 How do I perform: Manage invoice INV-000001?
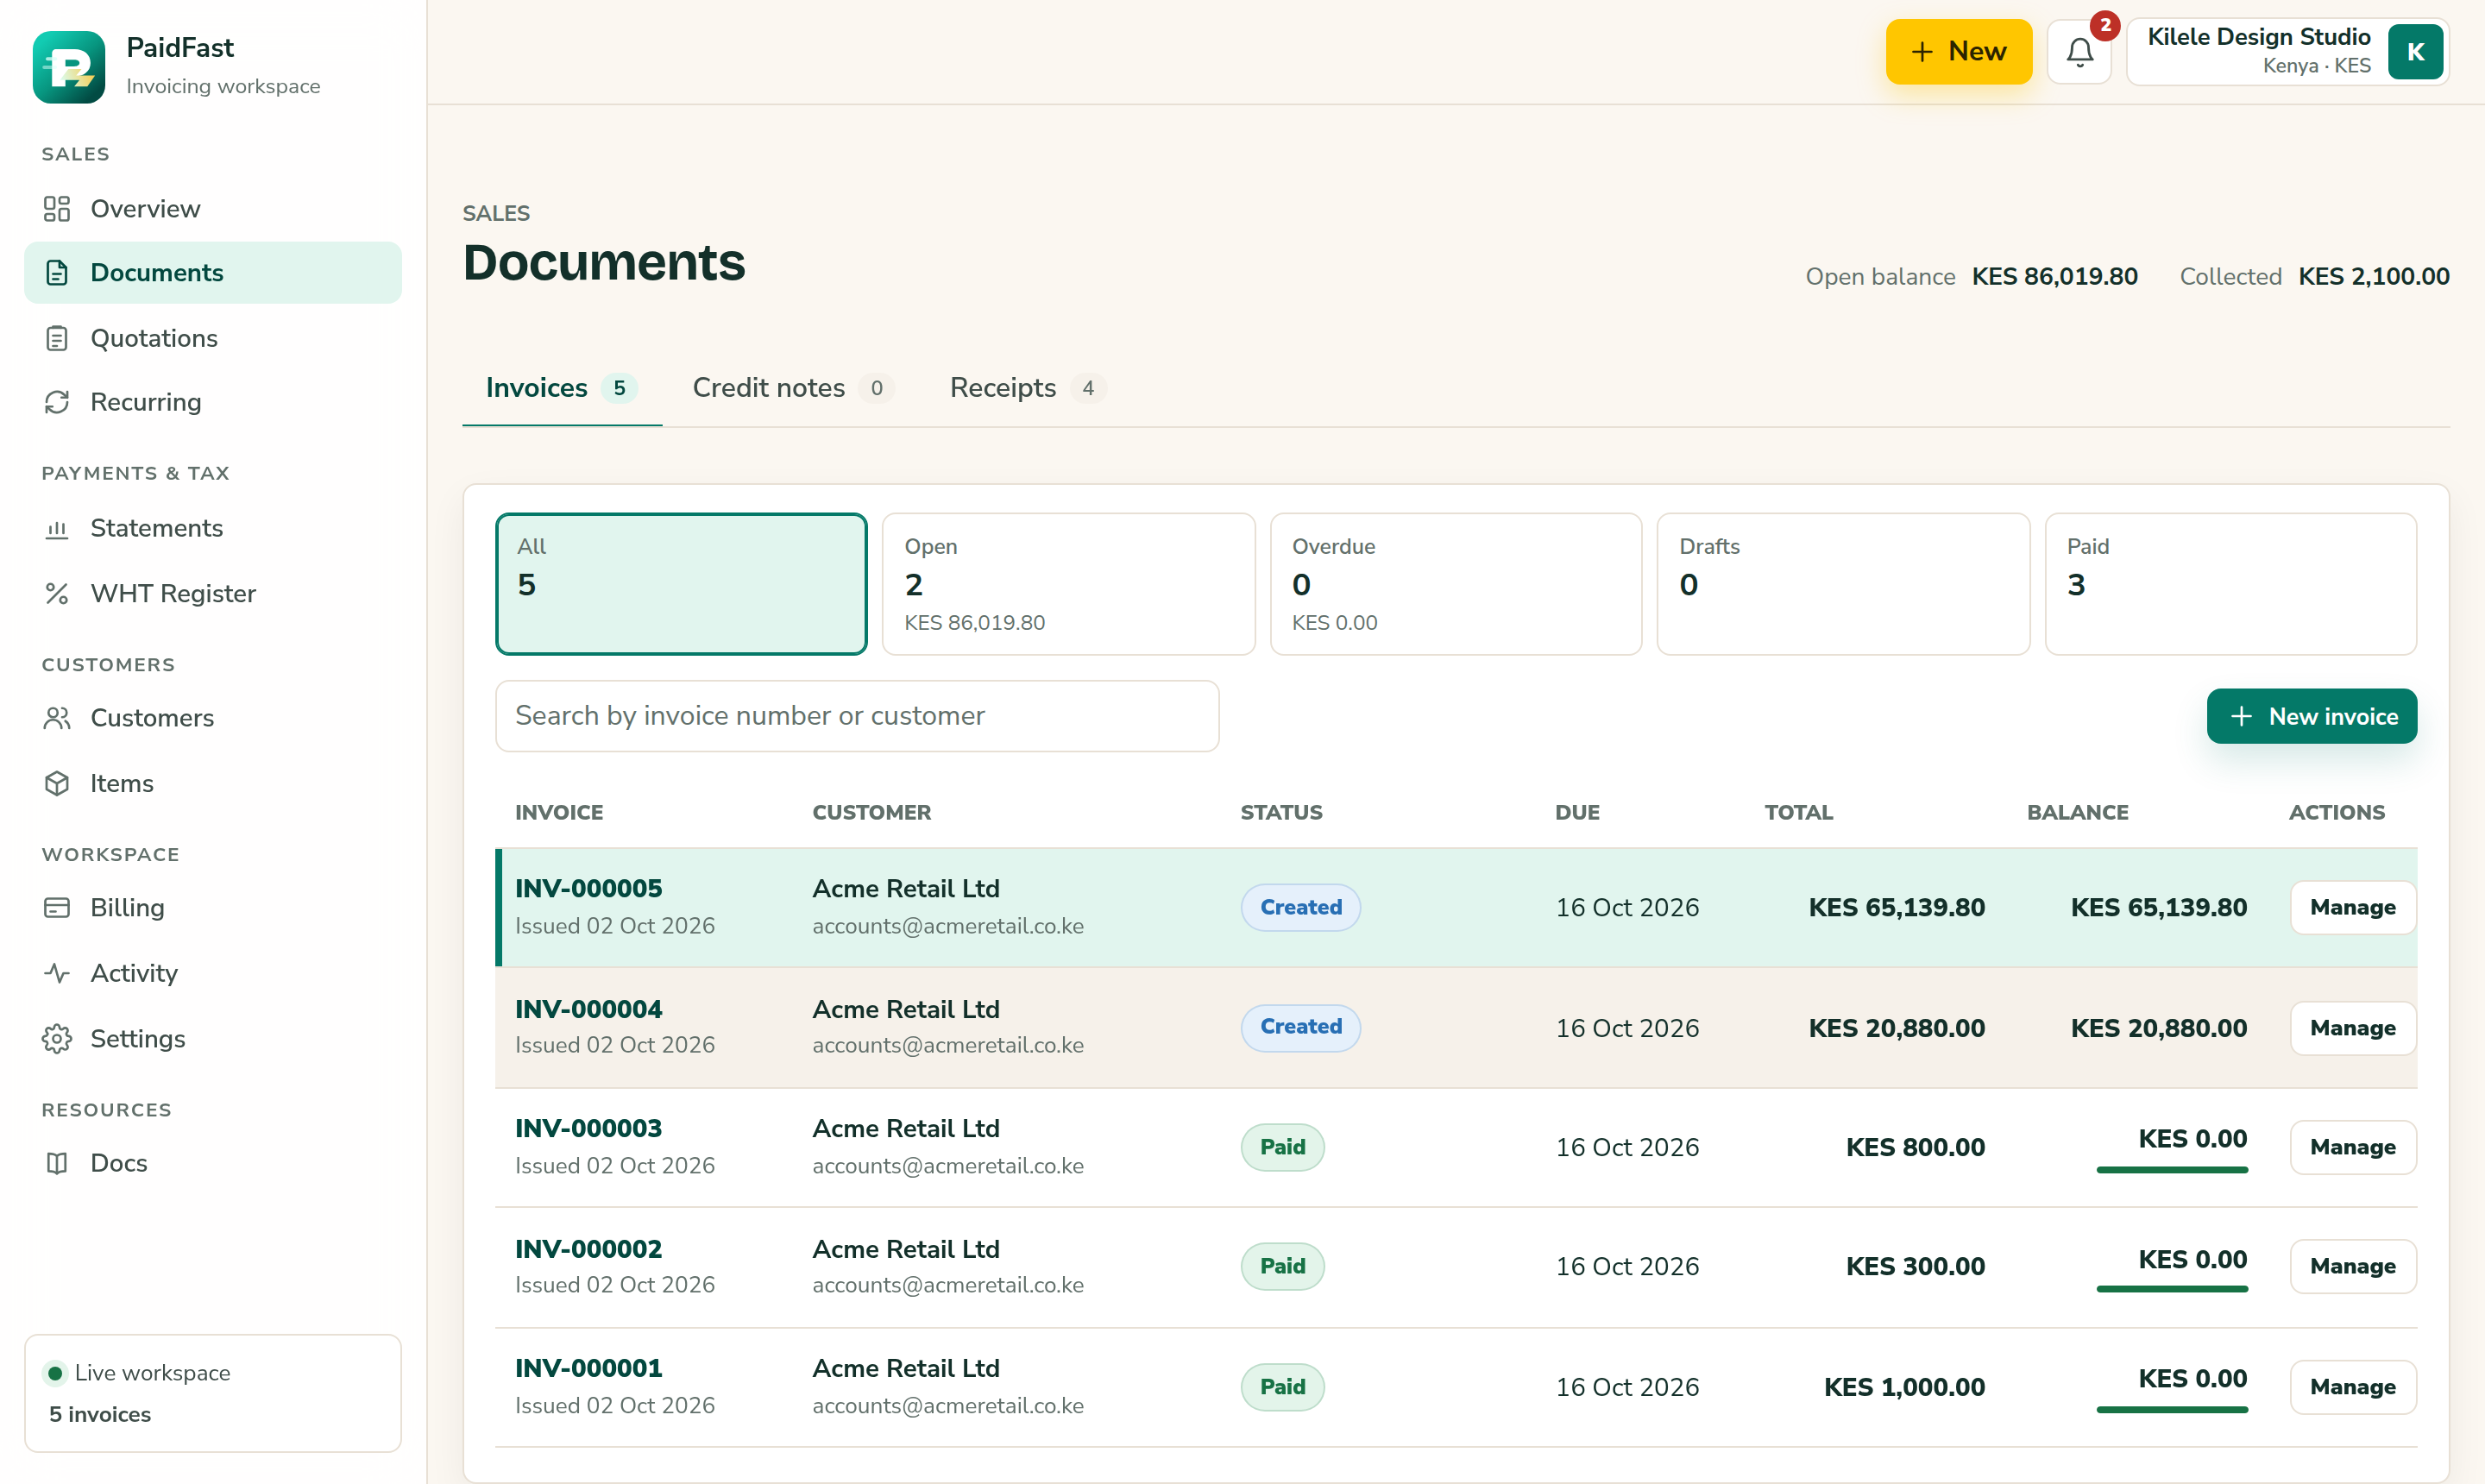tap(2352, 1387)
